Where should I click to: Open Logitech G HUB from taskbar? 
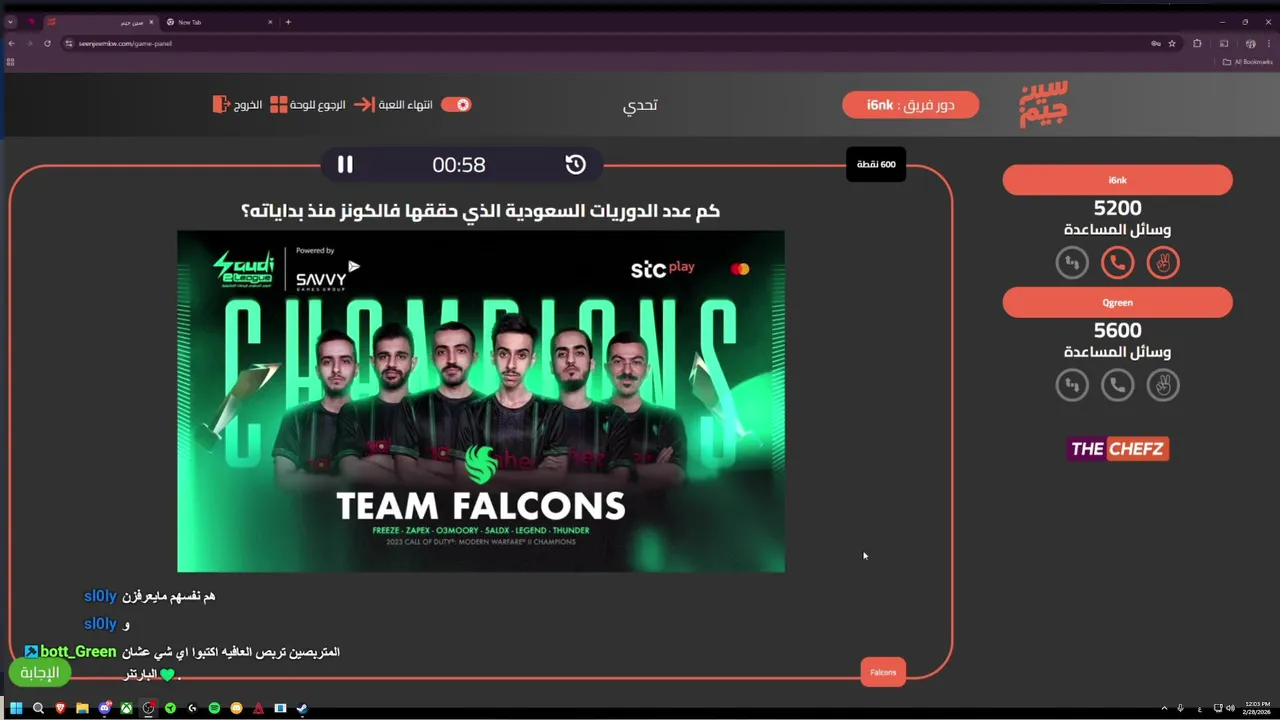point(192,708)
